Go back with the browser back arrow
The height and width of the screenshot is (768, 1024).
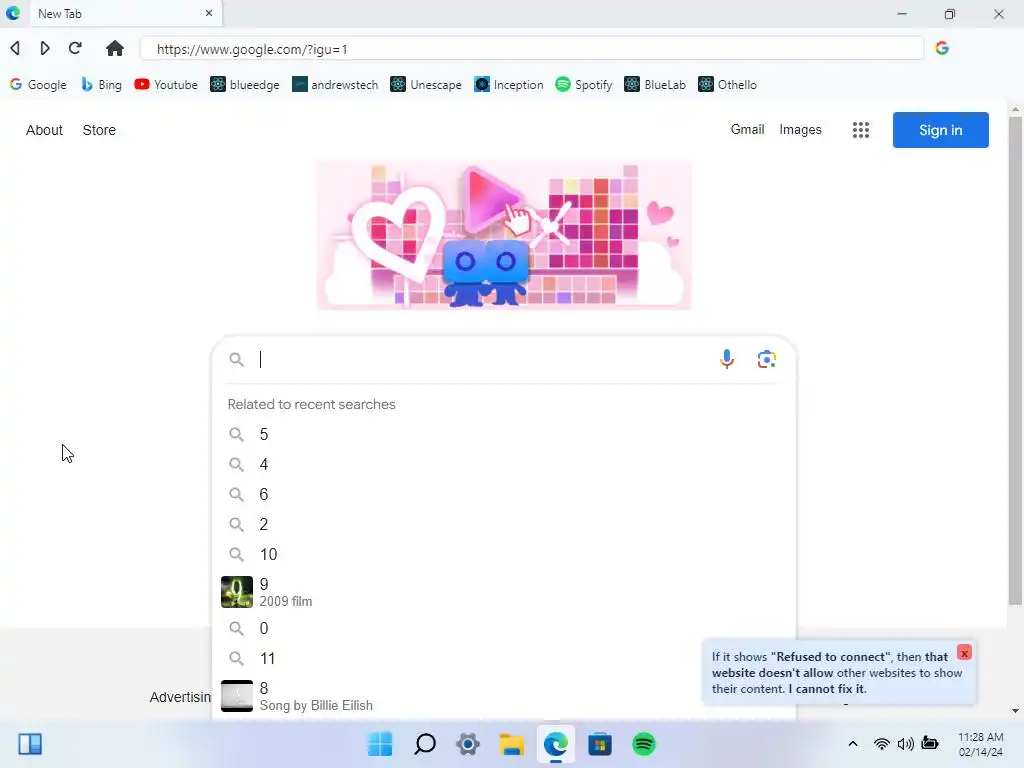[16, 48]
